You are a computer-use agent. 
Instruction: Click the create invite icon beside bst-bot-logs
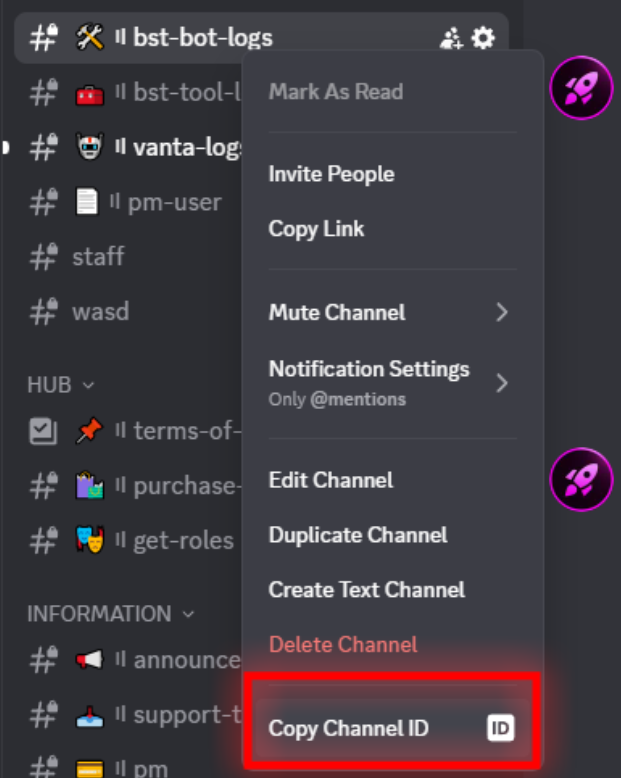(451, 39)
